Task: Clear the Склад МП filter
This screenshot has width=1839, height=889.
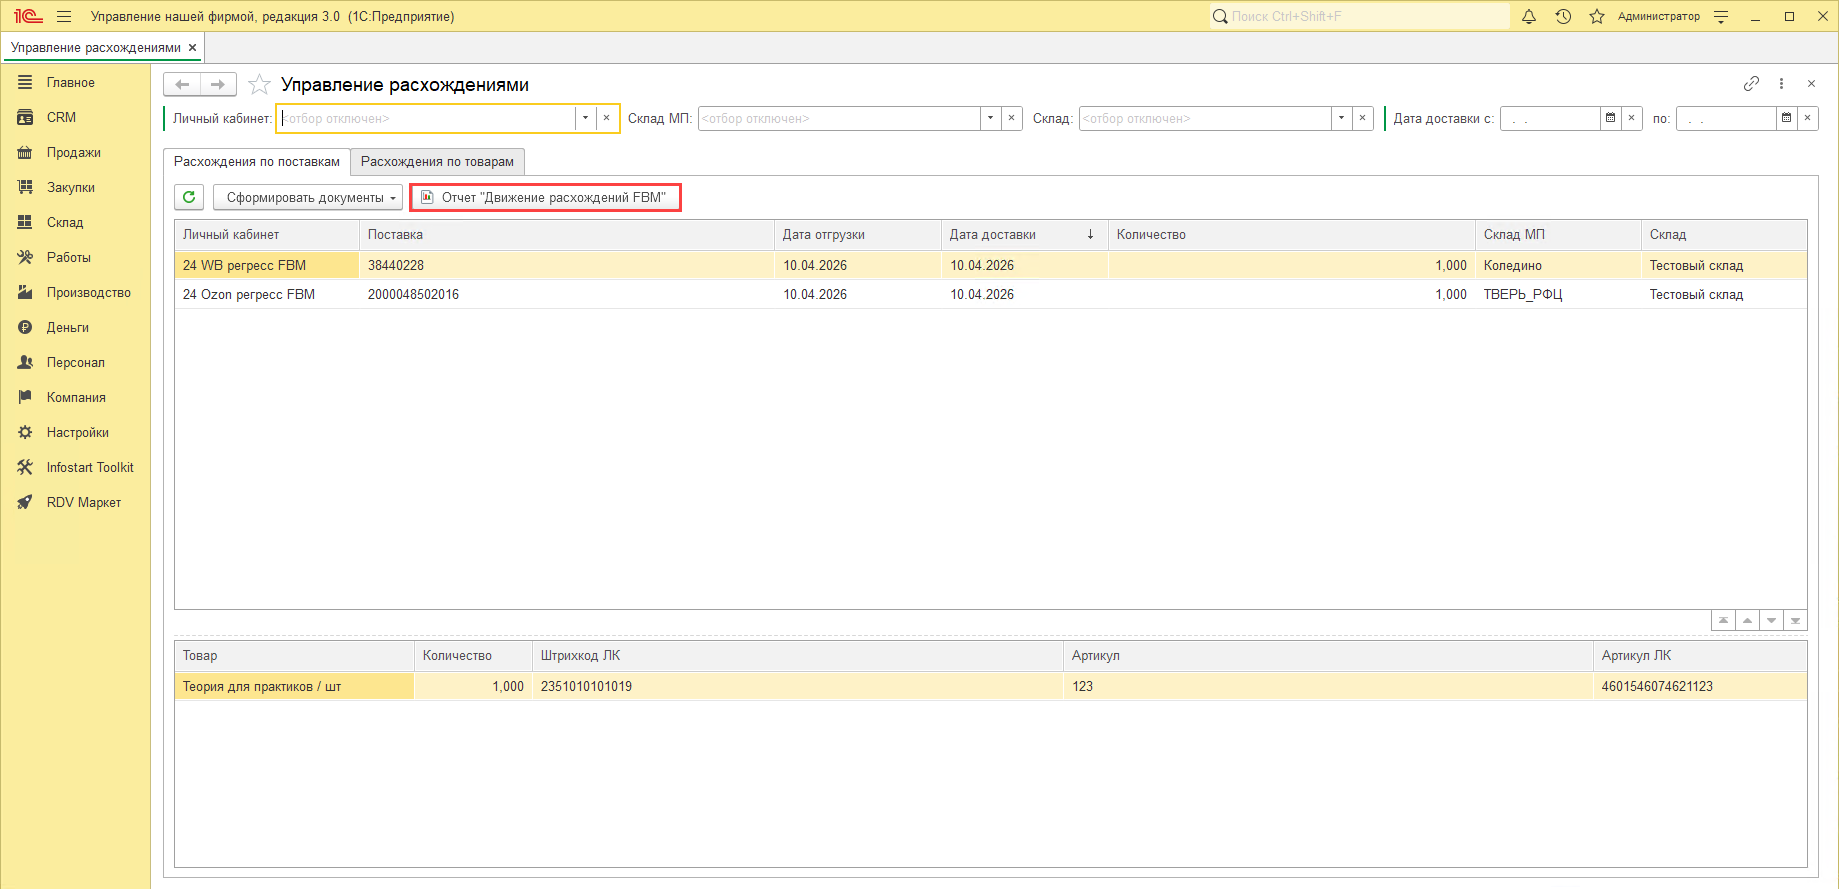Action: 1012,118
